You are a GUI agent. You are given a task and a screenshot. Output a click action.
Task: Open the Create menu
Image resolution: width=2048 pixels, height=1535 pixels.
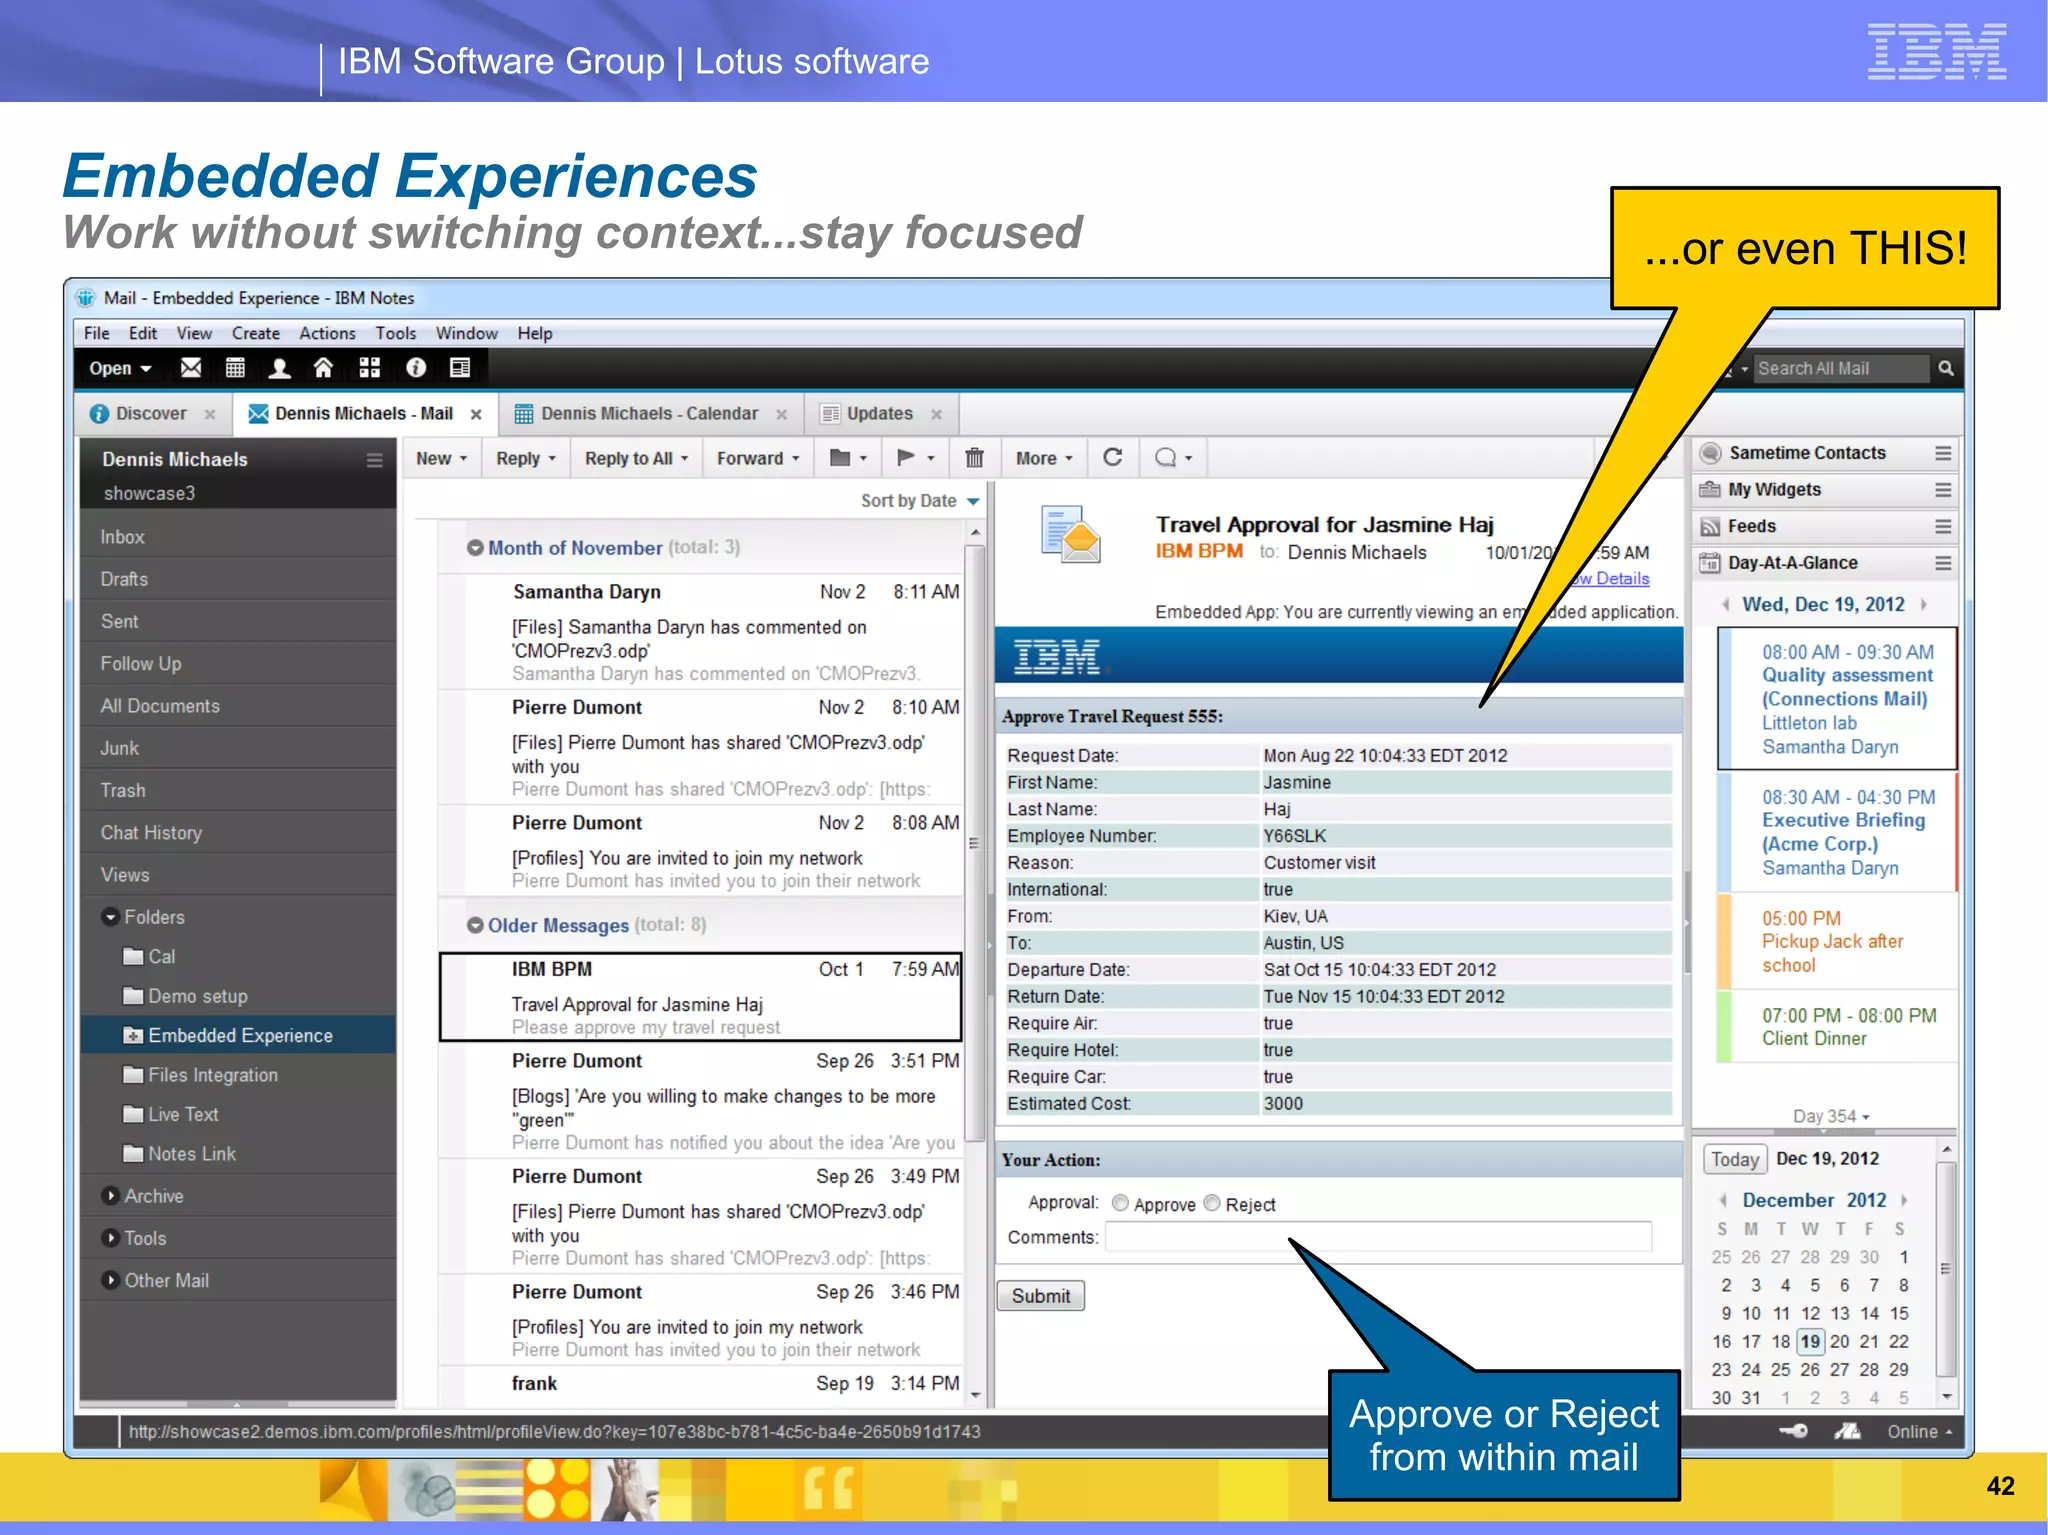pyautogui.click(x=256, y=333)
